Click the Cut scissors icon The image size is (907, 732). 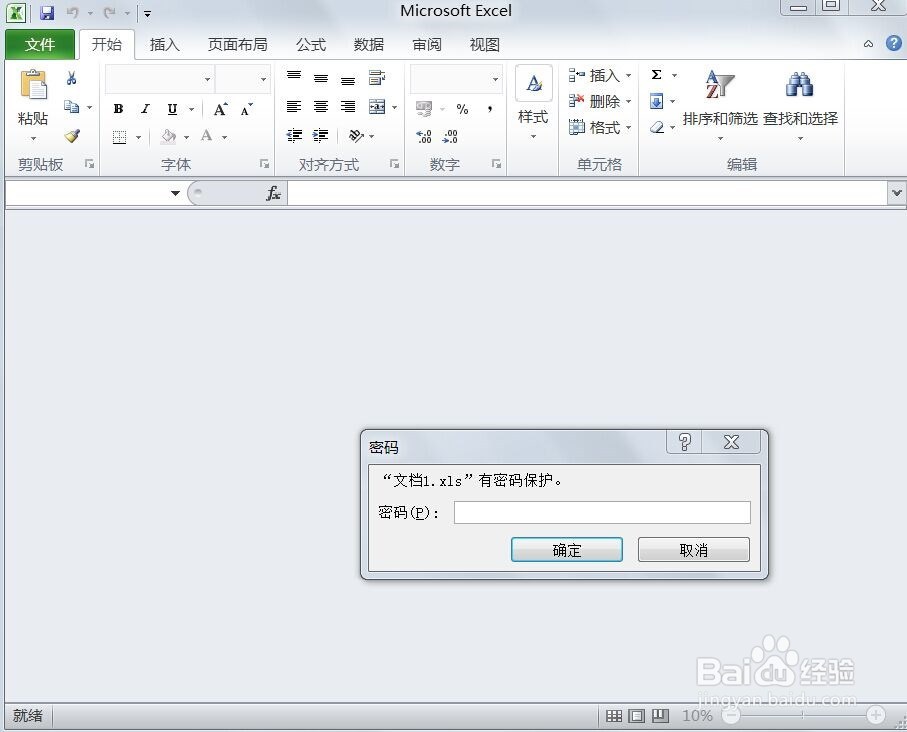click(73, 77)
